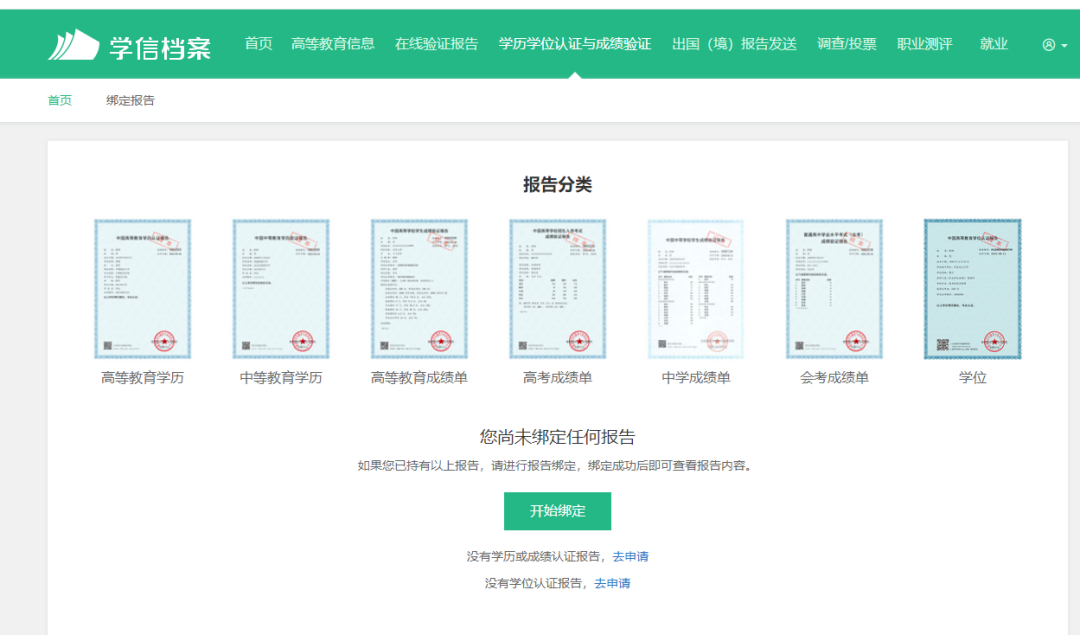Select 学历学位认证与成绩验证 menu
This screenshot has width=1080, height=635.
(x=575, y=44)
